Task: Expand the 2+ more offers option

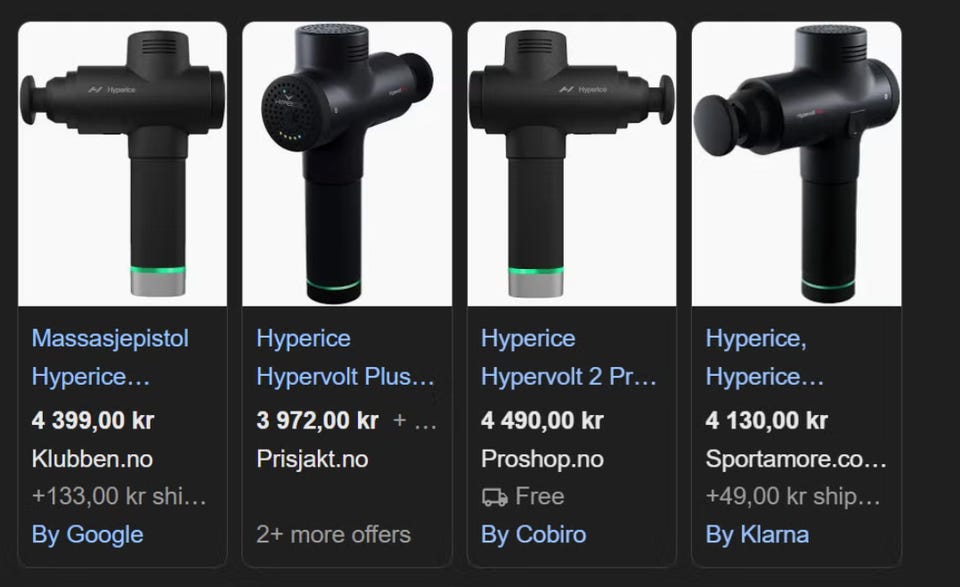Action: 334,534
